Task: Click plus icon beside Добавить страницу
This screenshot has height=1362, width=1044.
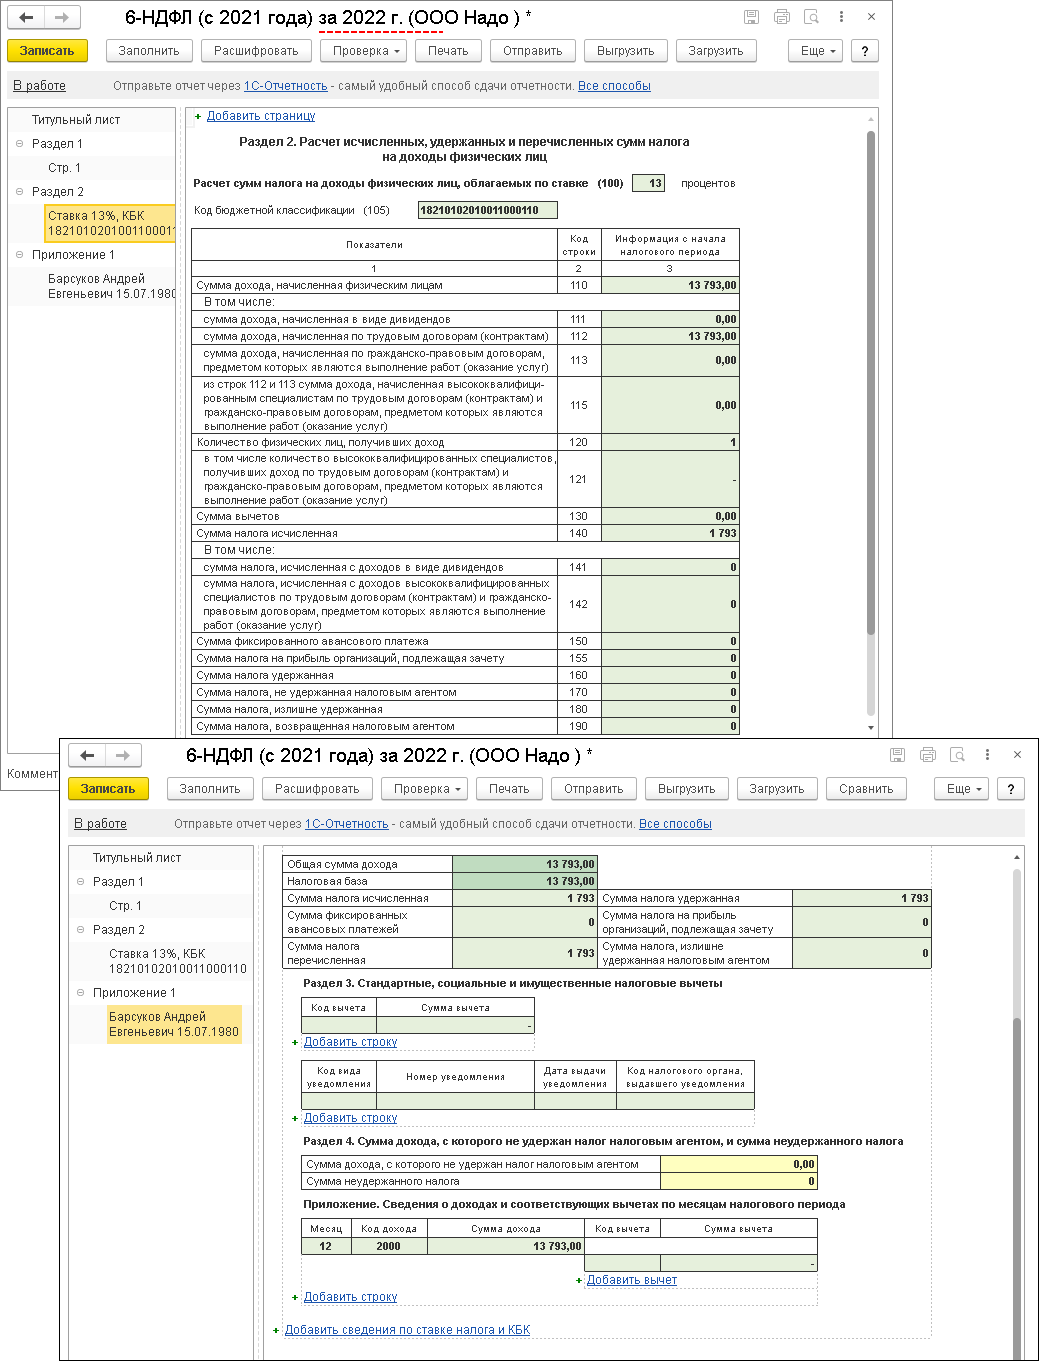Action: click(198, 117)
